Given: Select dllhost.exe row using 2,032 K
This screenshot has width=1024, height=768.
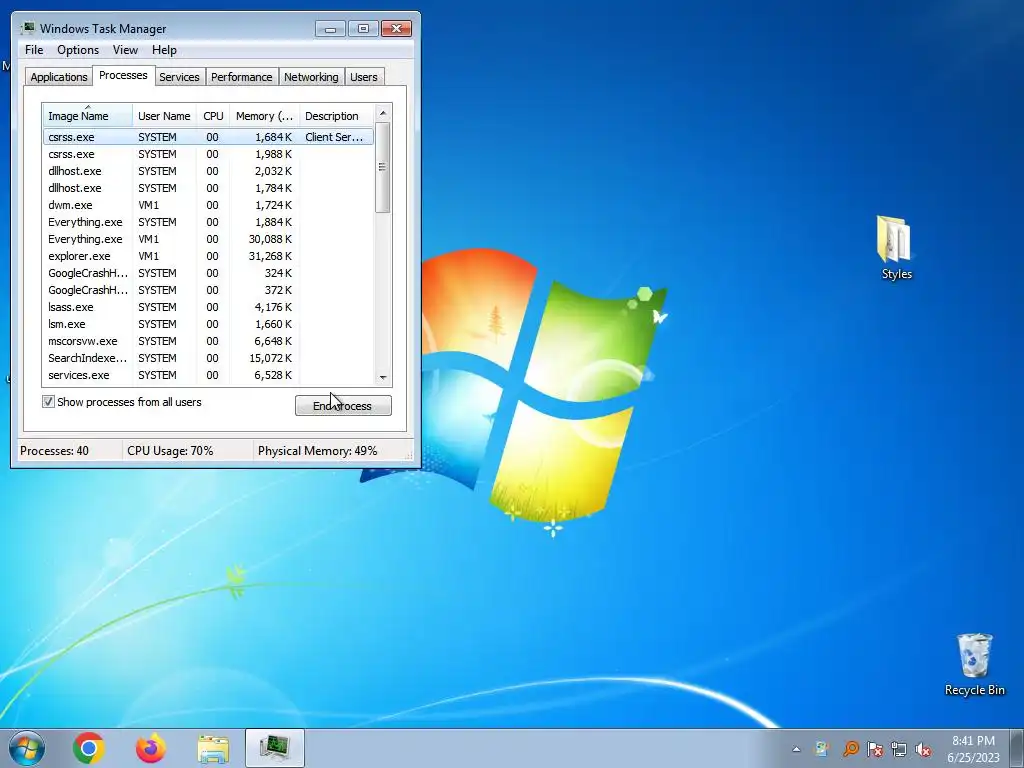Looking at the screenshot, I should tap(208, 171).
